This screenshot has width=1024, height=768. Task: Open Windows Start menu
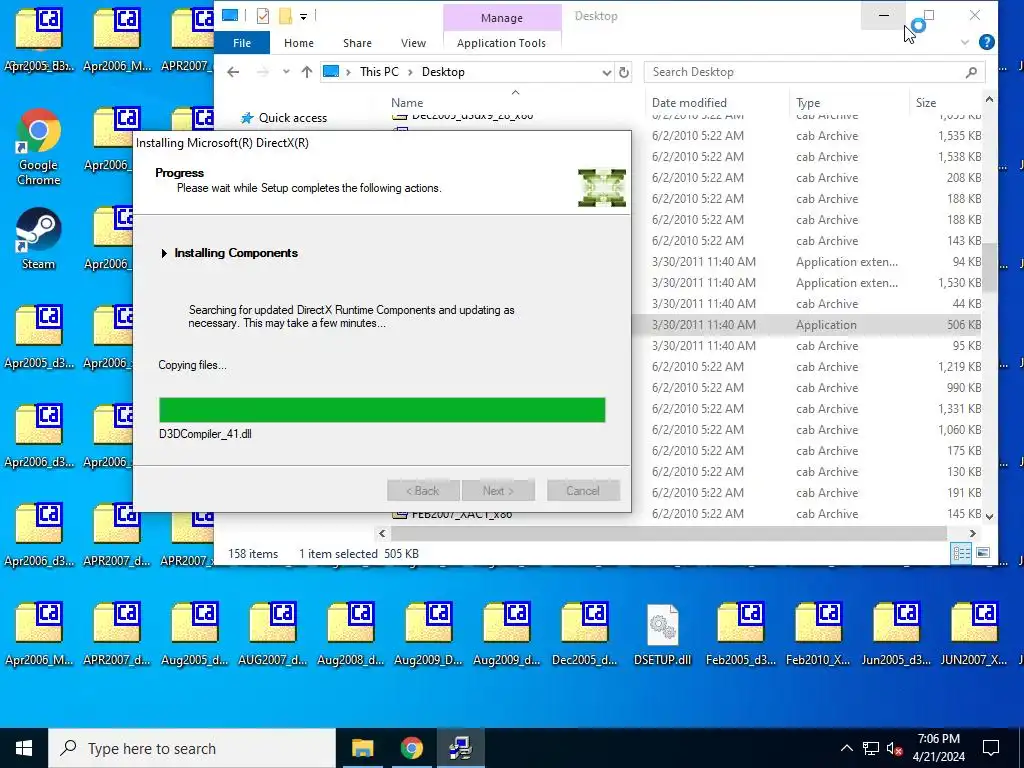pos(24,748)
